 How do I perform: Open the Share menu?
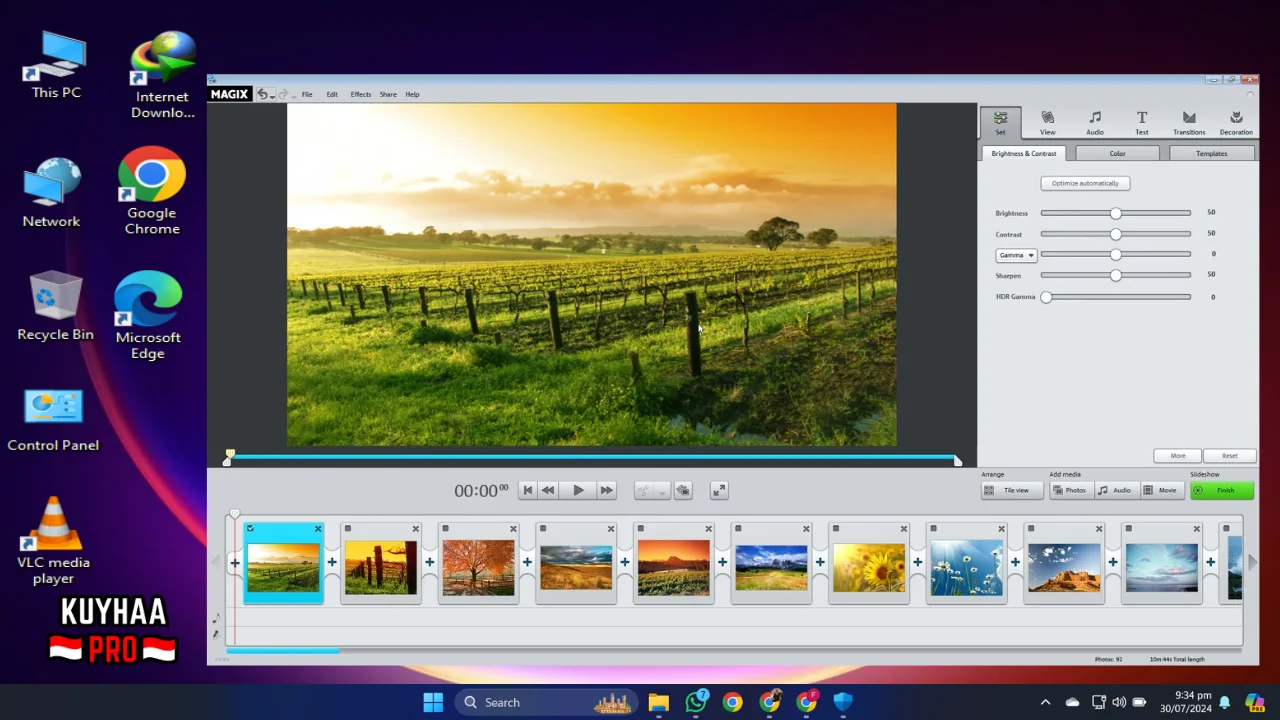(388, 94)
